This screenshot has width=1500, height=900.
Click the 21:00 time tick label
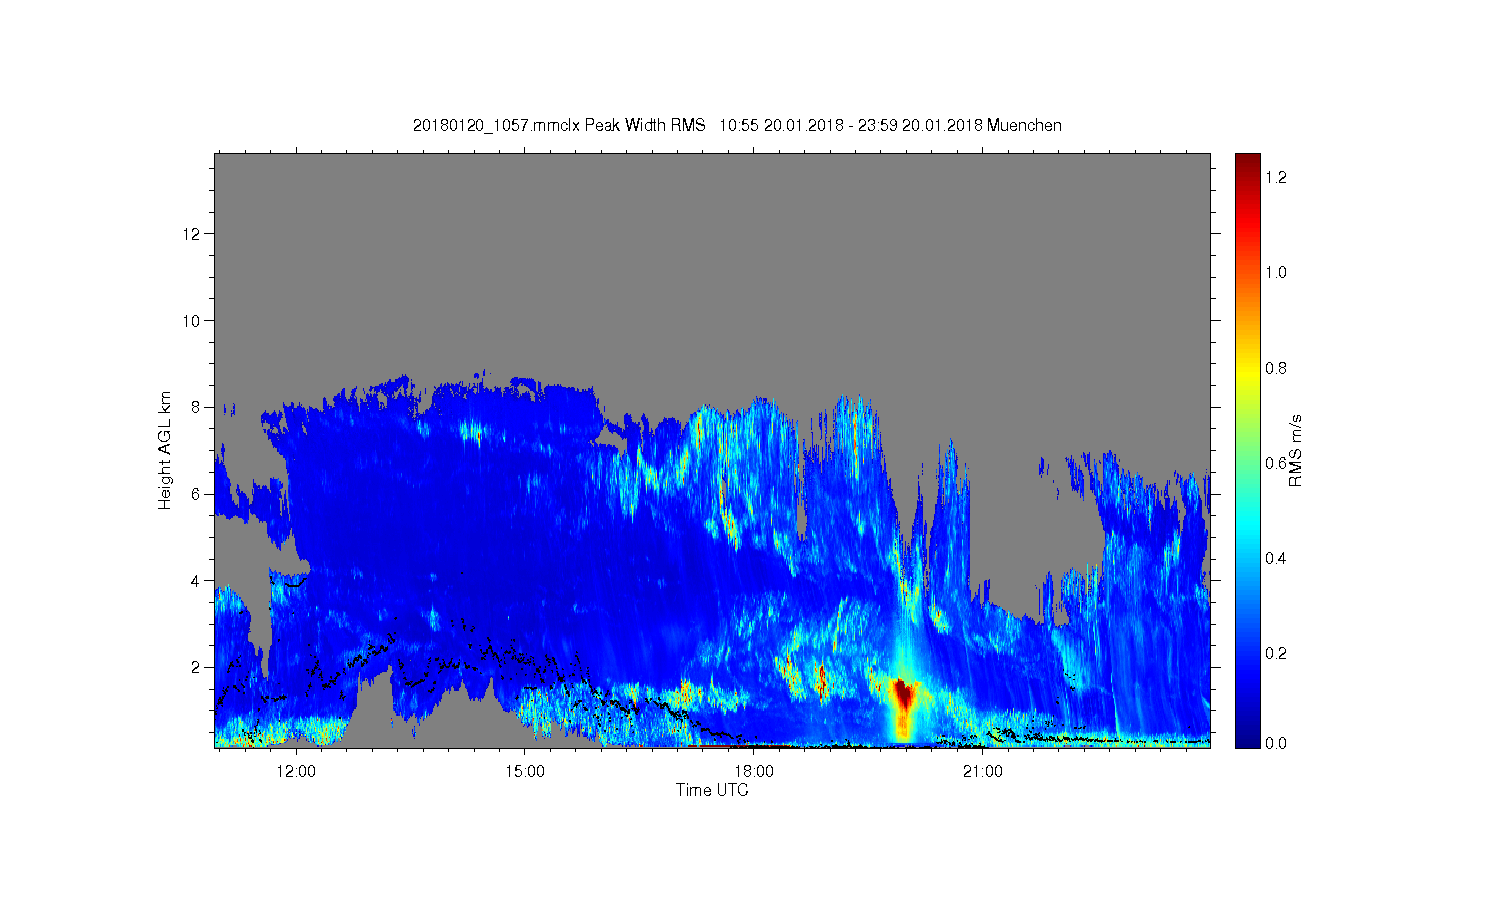[983, 772]
